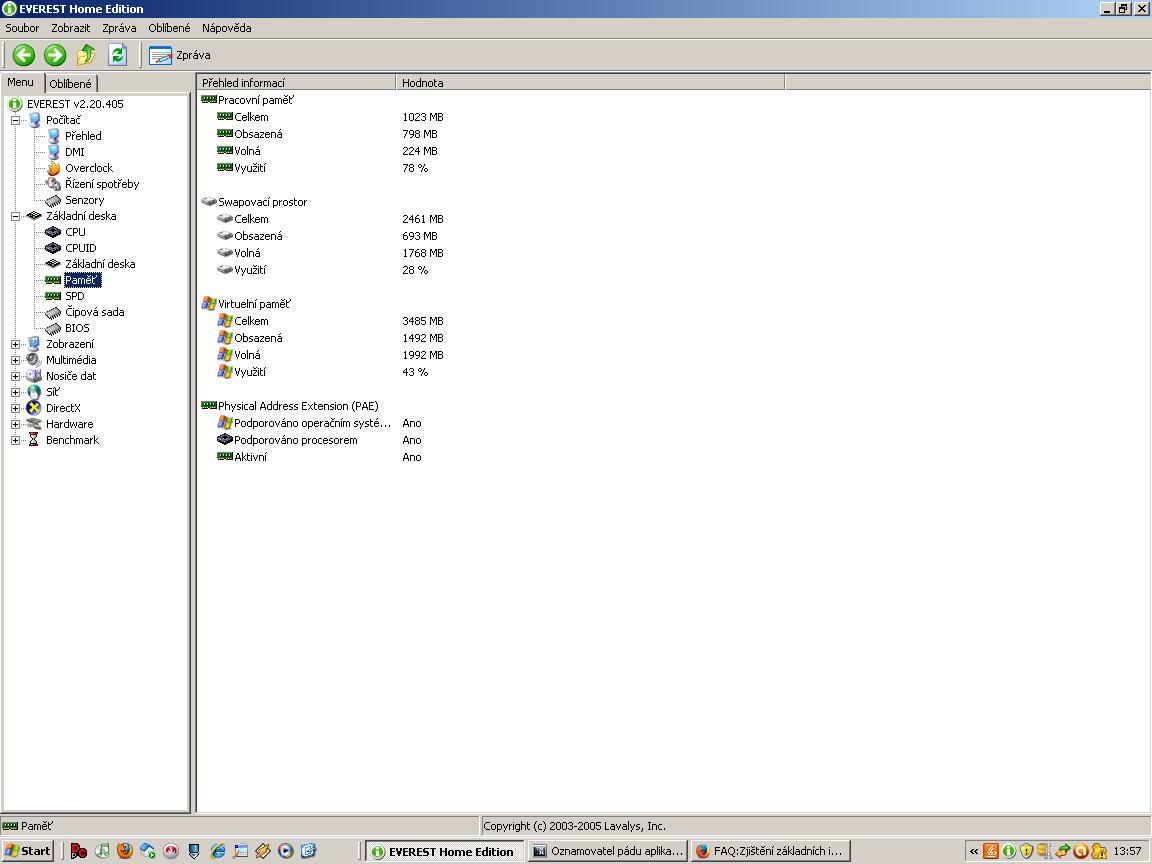Refresh the page using the toolbar refresh icon
This screenshot has height=864, width=1152.
coord(118,55)
